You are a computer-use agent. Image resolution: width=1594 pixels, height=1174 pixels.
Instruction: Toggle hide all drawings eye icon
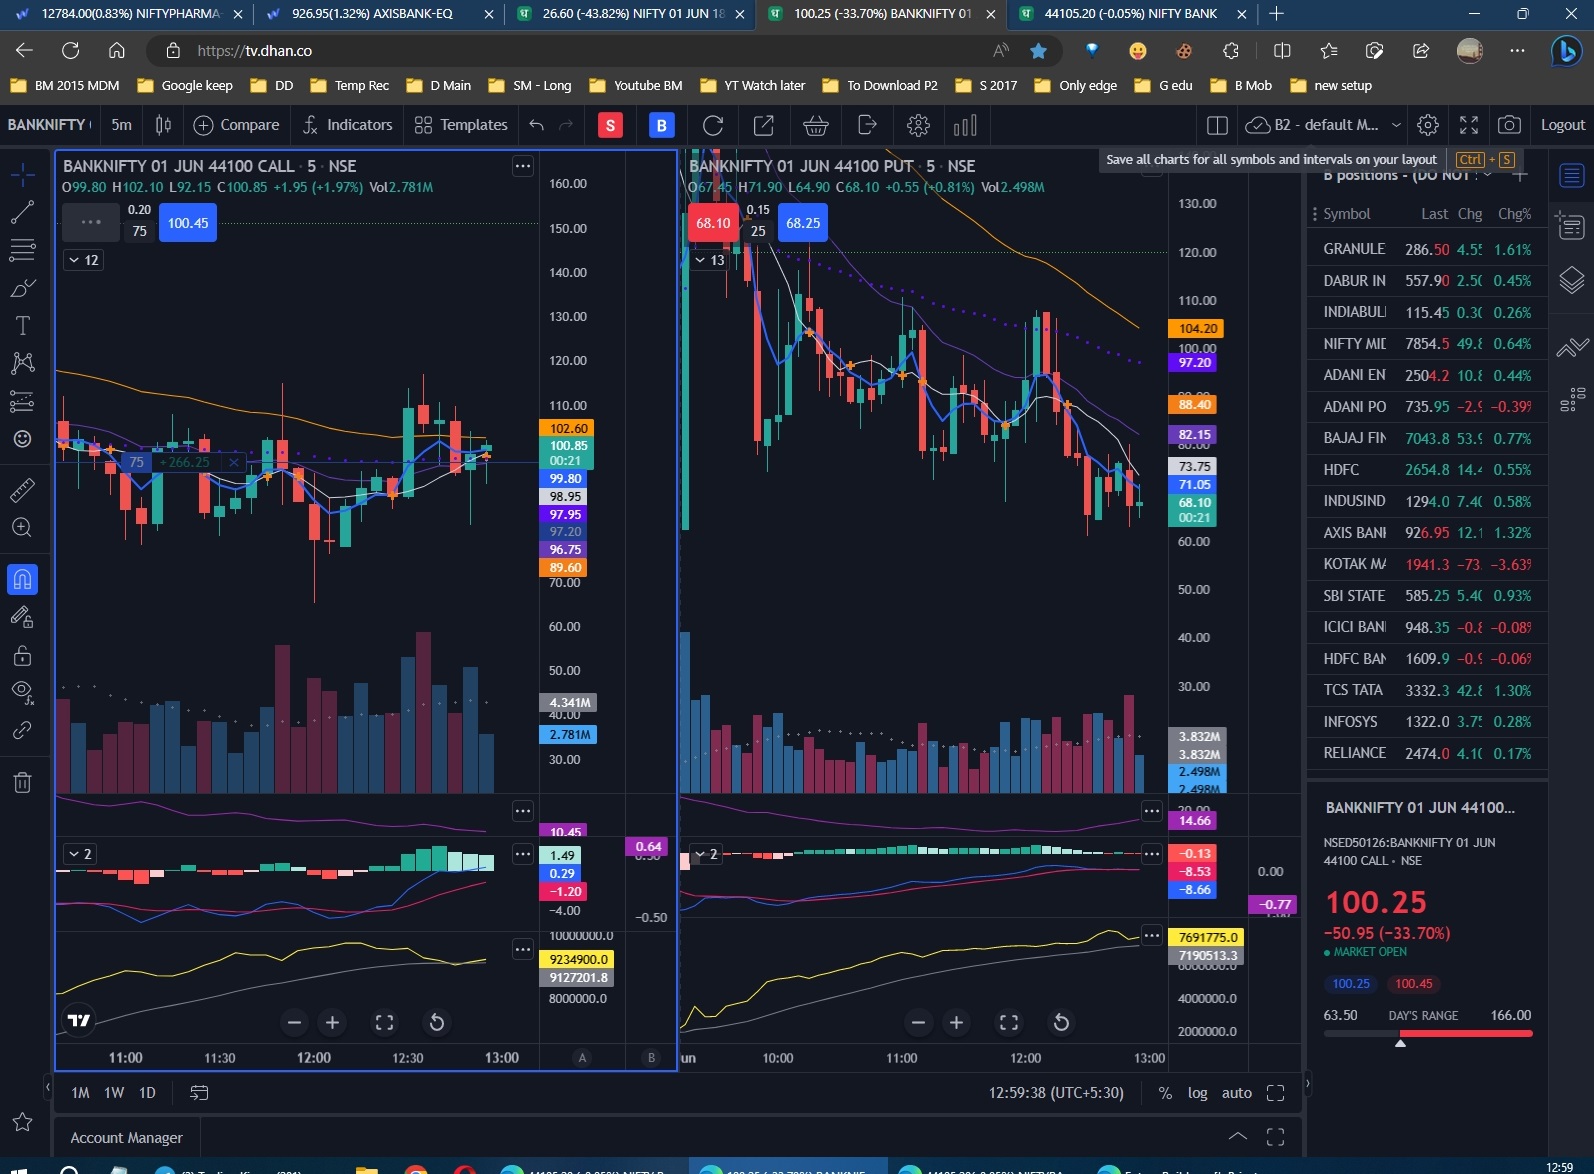pyautogui.click(x=22, y=692)
